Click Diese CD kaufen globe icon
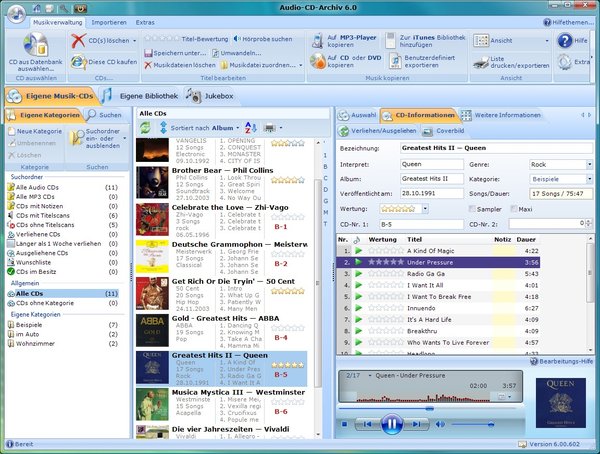This screenshot has height=454, width=600. coord(78,62)
